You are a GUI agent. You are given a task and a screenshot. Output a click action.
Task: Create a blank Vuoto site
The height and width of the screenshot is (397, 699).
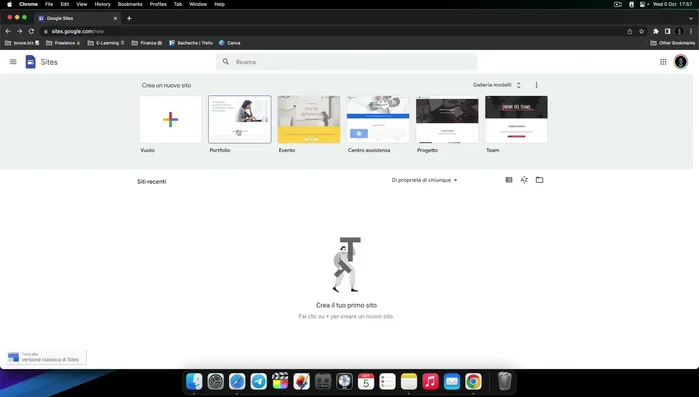pos(170,119)
